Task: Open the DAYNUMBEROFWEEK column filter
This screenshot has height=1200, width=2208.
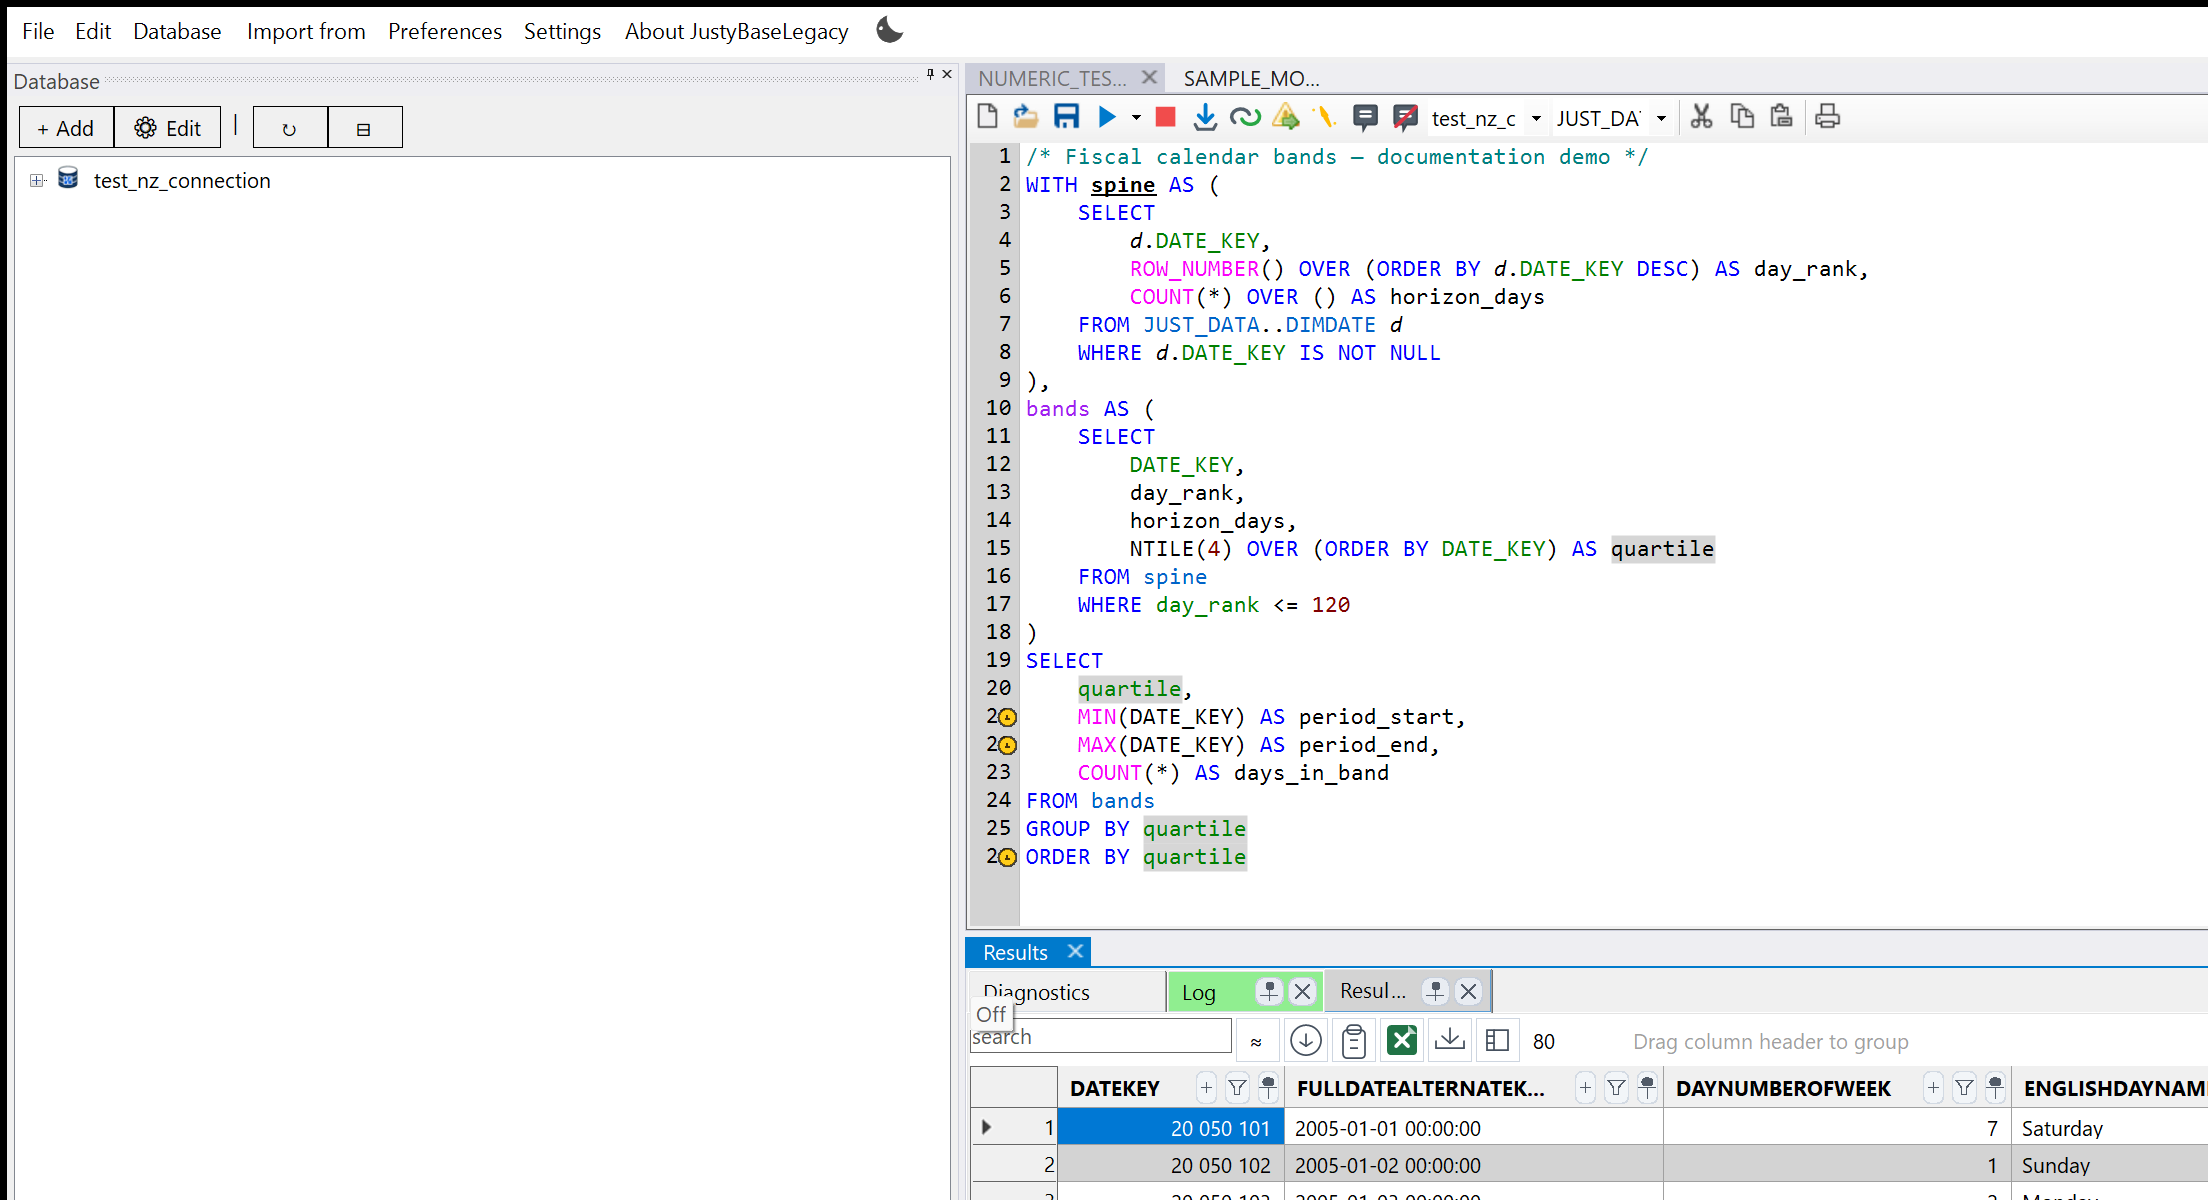Action: 1964,1087
